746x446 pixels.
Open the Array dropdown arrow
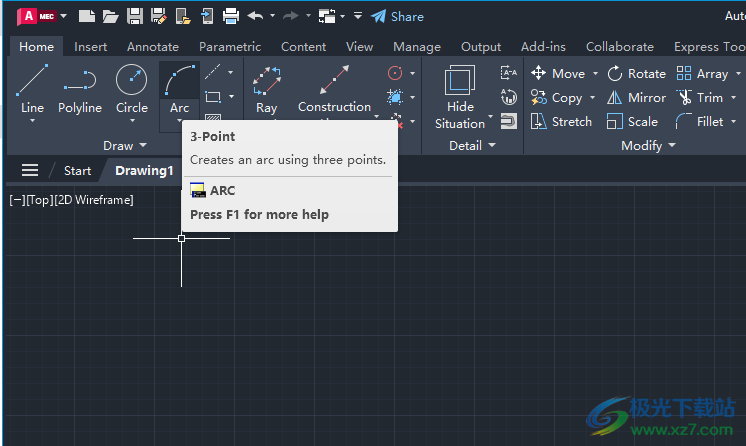tap(738, 74)
